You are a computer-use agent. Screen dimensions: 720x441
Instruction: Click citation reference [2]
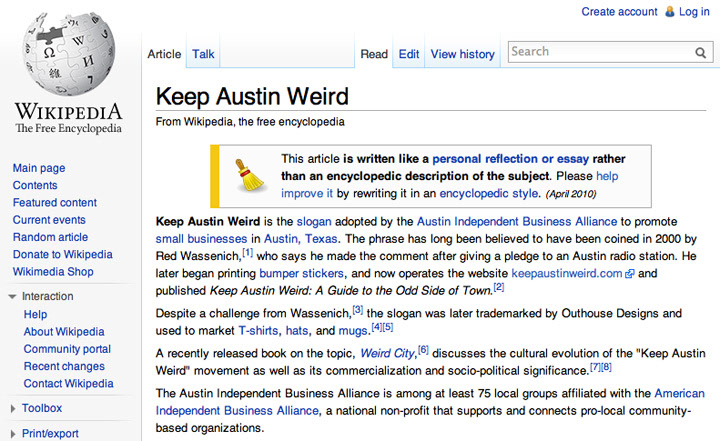pos(499,287)
